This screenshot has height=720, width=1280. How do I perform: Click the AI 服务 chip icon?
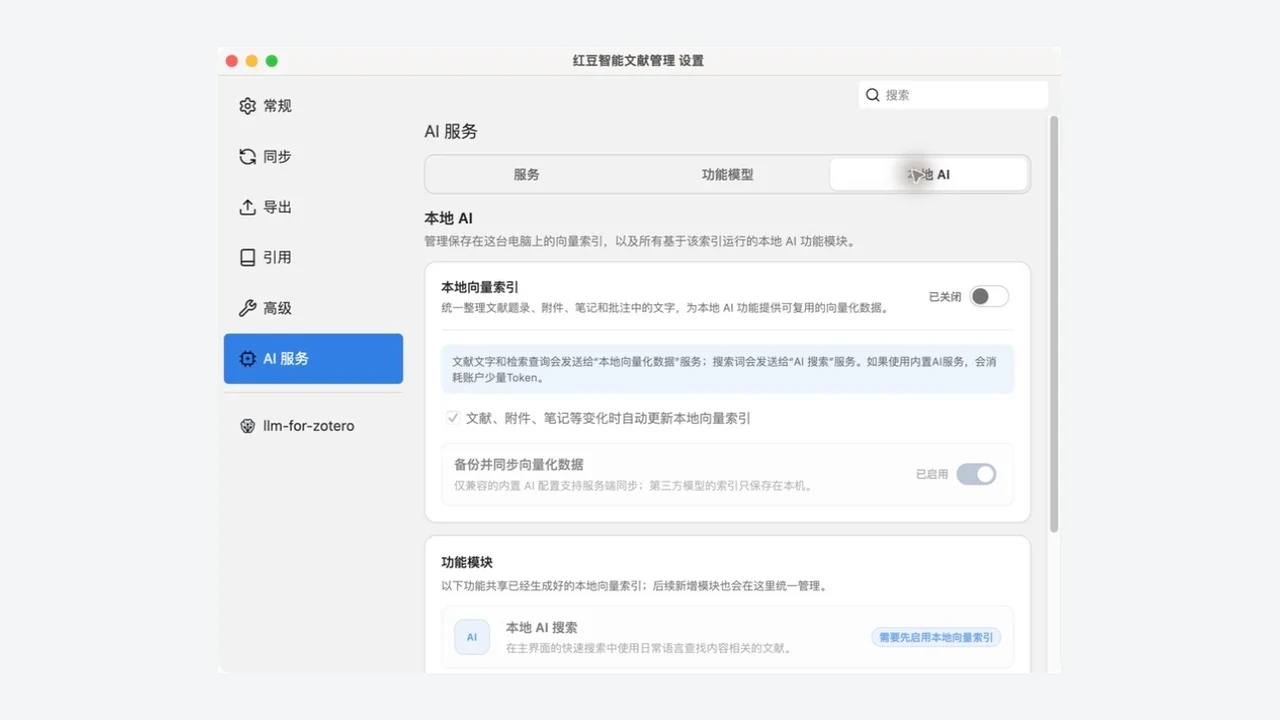pos(248,359)
